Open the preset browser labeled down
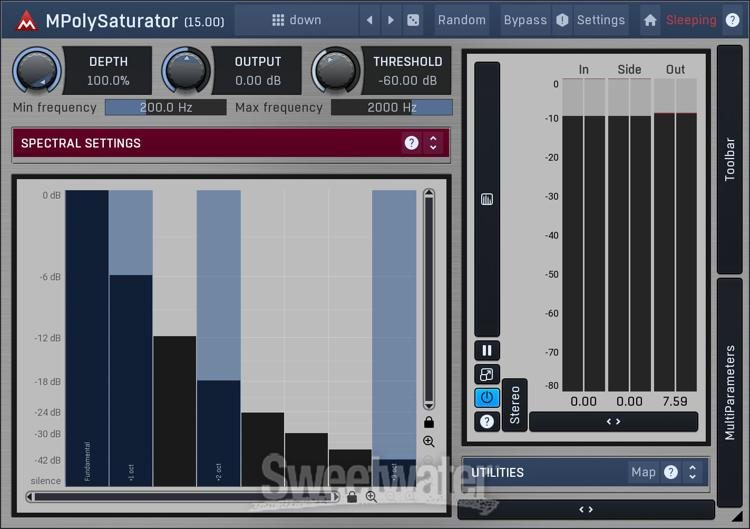The width and height of the screenshot is (750, 529). click(297, 20)
